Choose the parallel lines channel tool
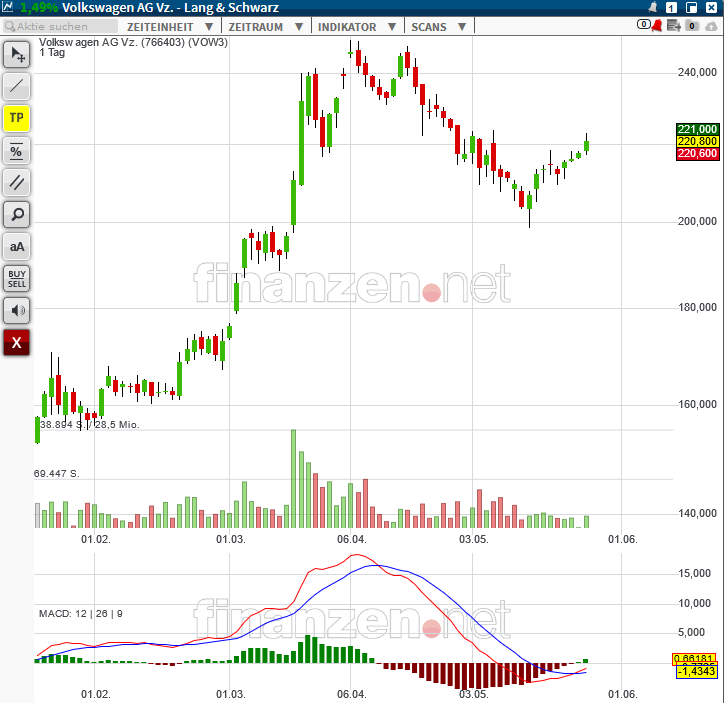The height and width of the screenshot is (703, 724). tap(17, 182)
